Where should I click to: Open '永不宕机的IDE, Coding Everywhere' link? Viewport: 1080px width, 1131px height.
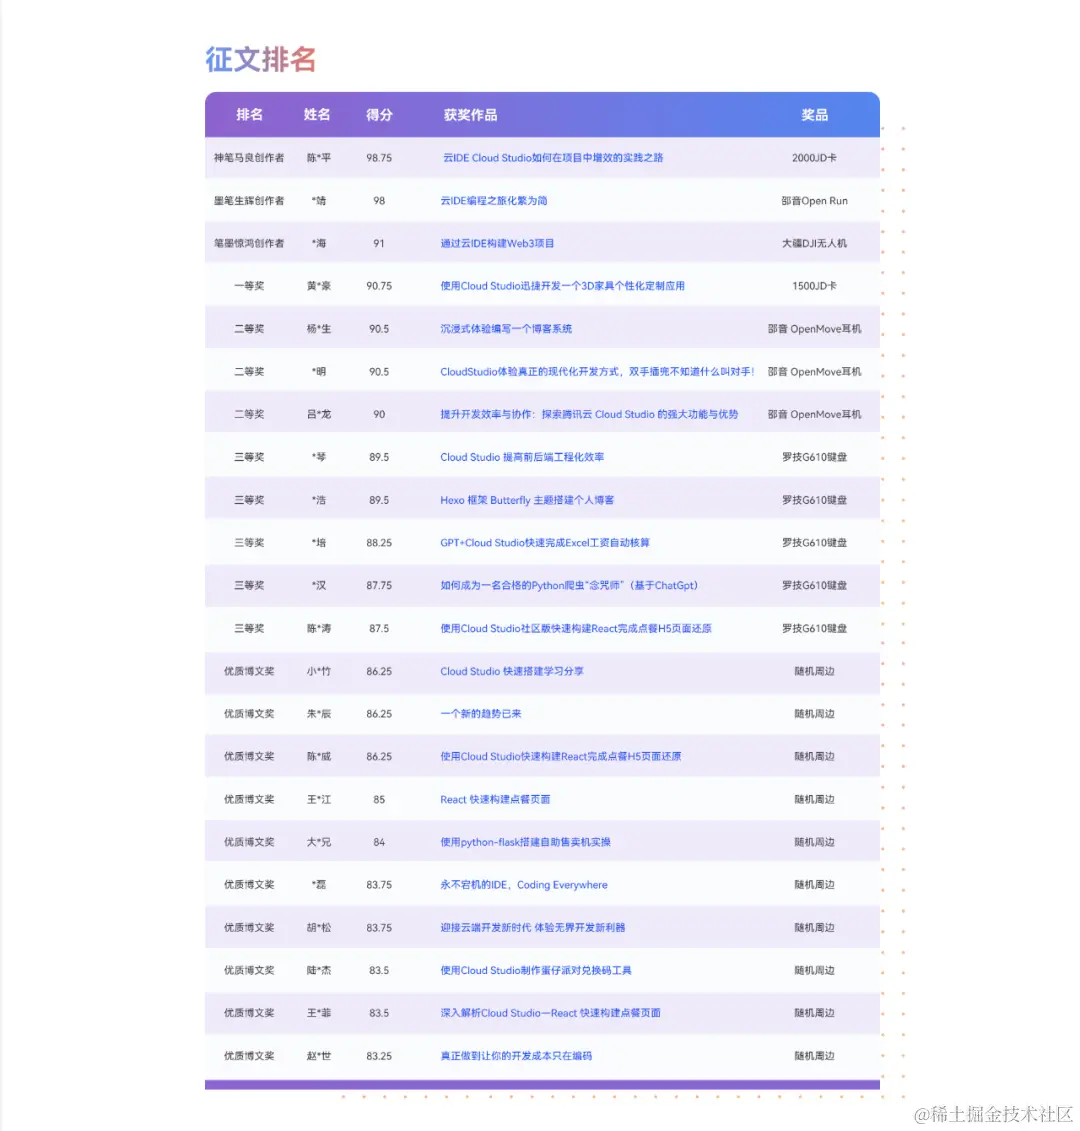point(524,885)
